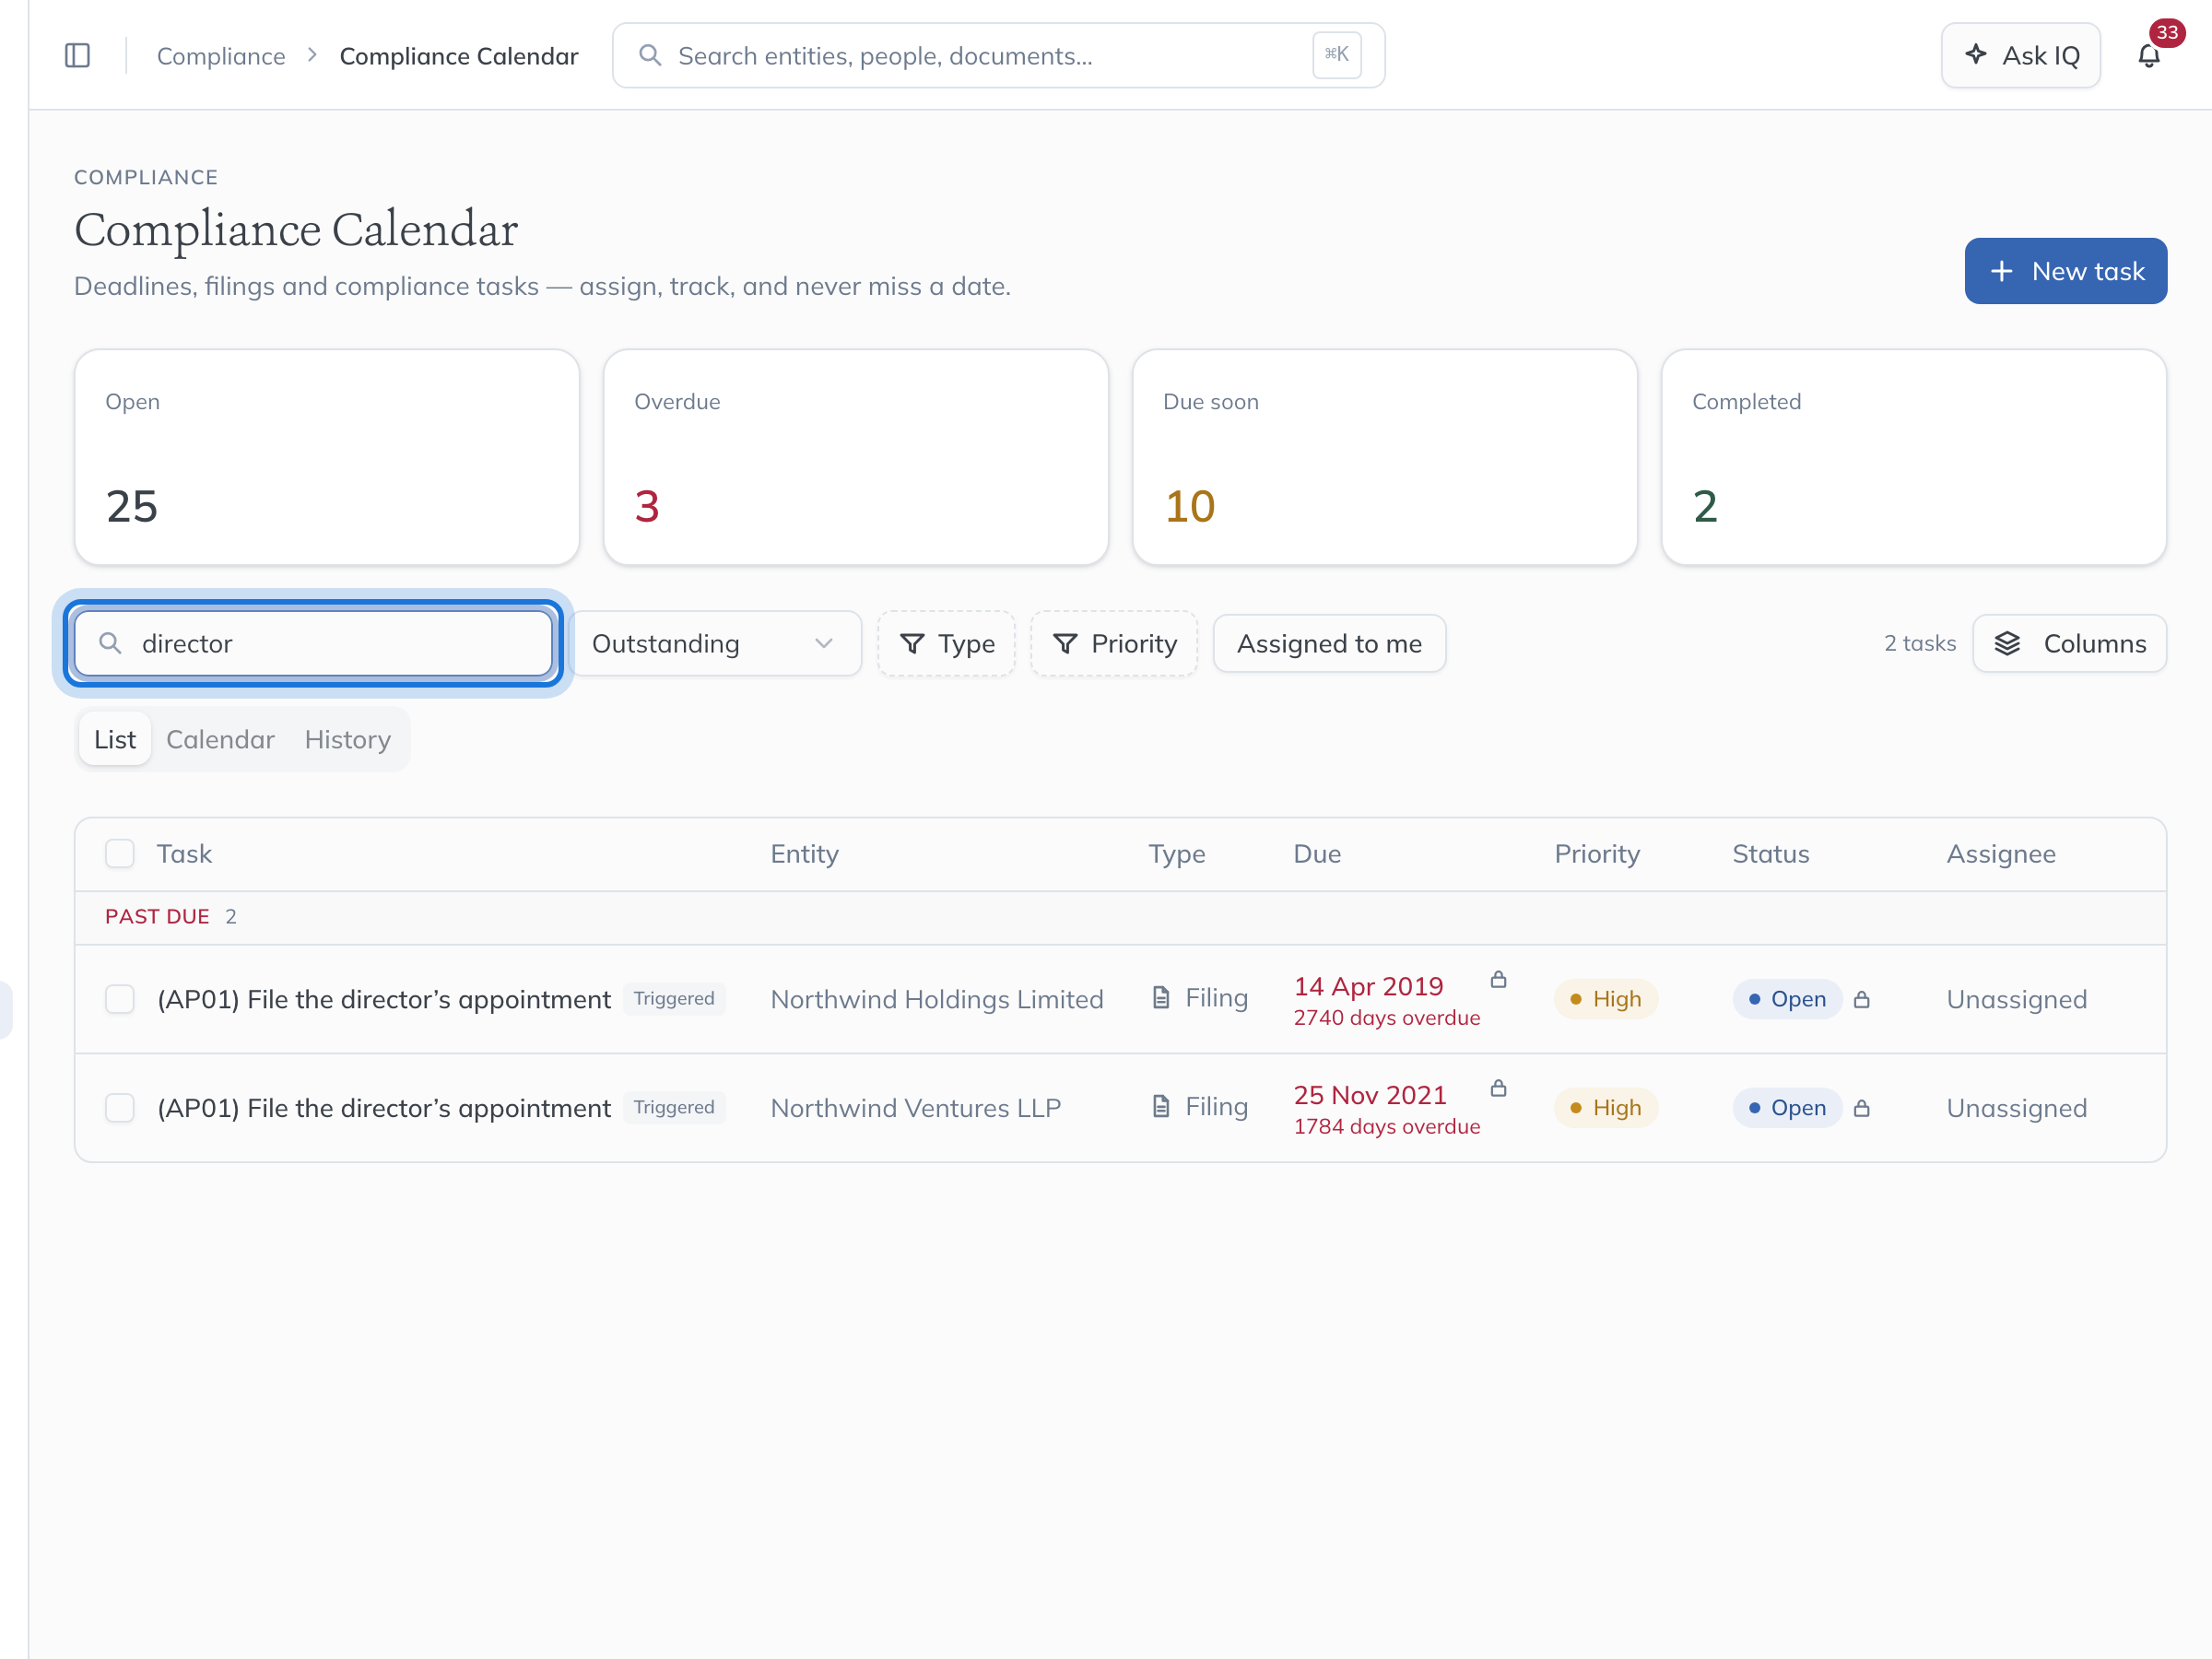Open the Priority filter
Viewport: 2212px width, 1659px height.
[1114, 644]
